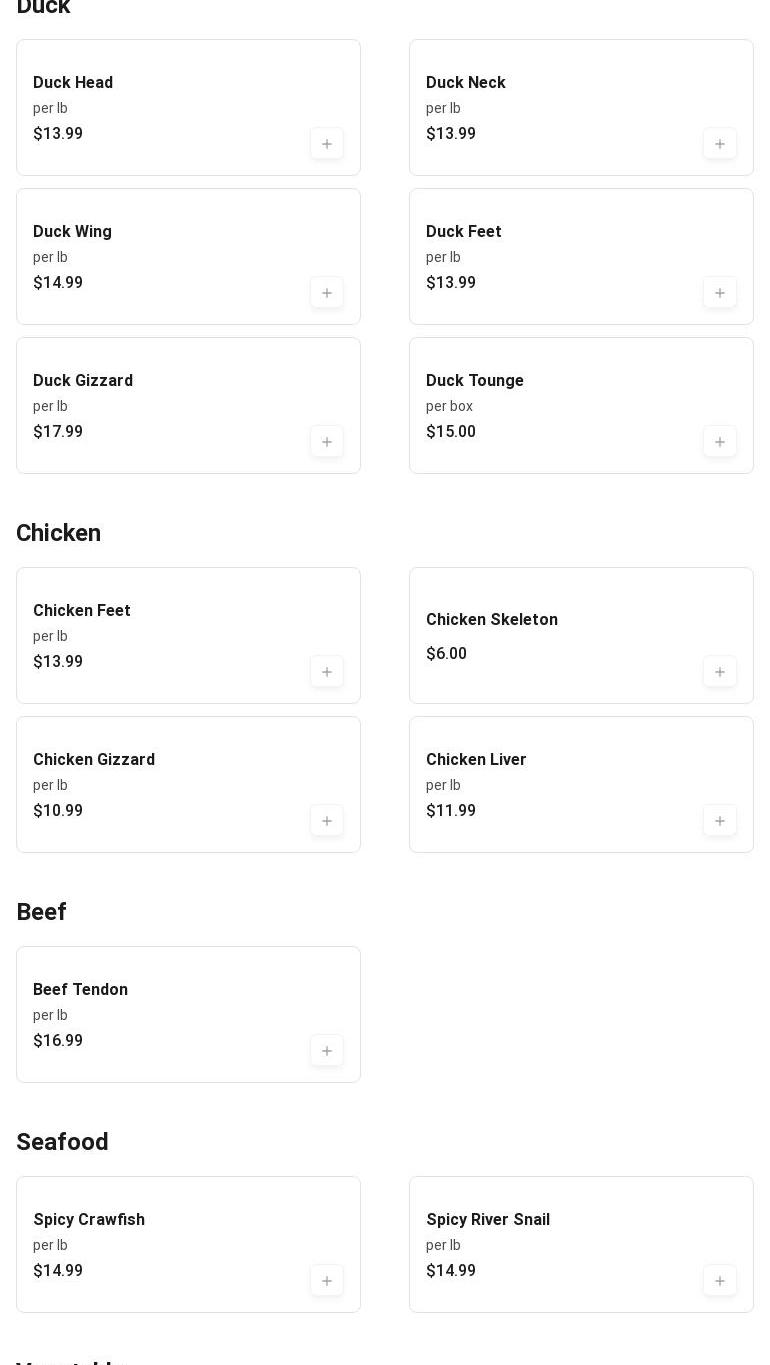Click plus icon for Duck Wing
Screen dimensions: 770x1365
327,293
